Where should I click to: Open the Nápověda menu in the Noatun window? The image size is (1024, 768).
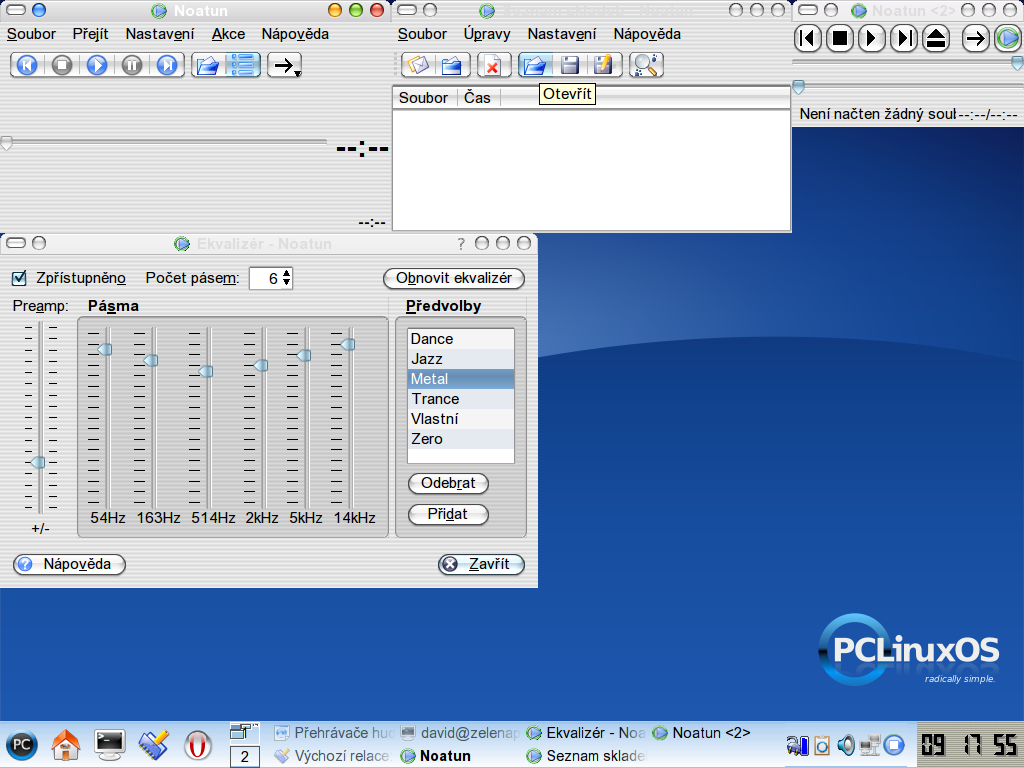click(x=295, y=34)
